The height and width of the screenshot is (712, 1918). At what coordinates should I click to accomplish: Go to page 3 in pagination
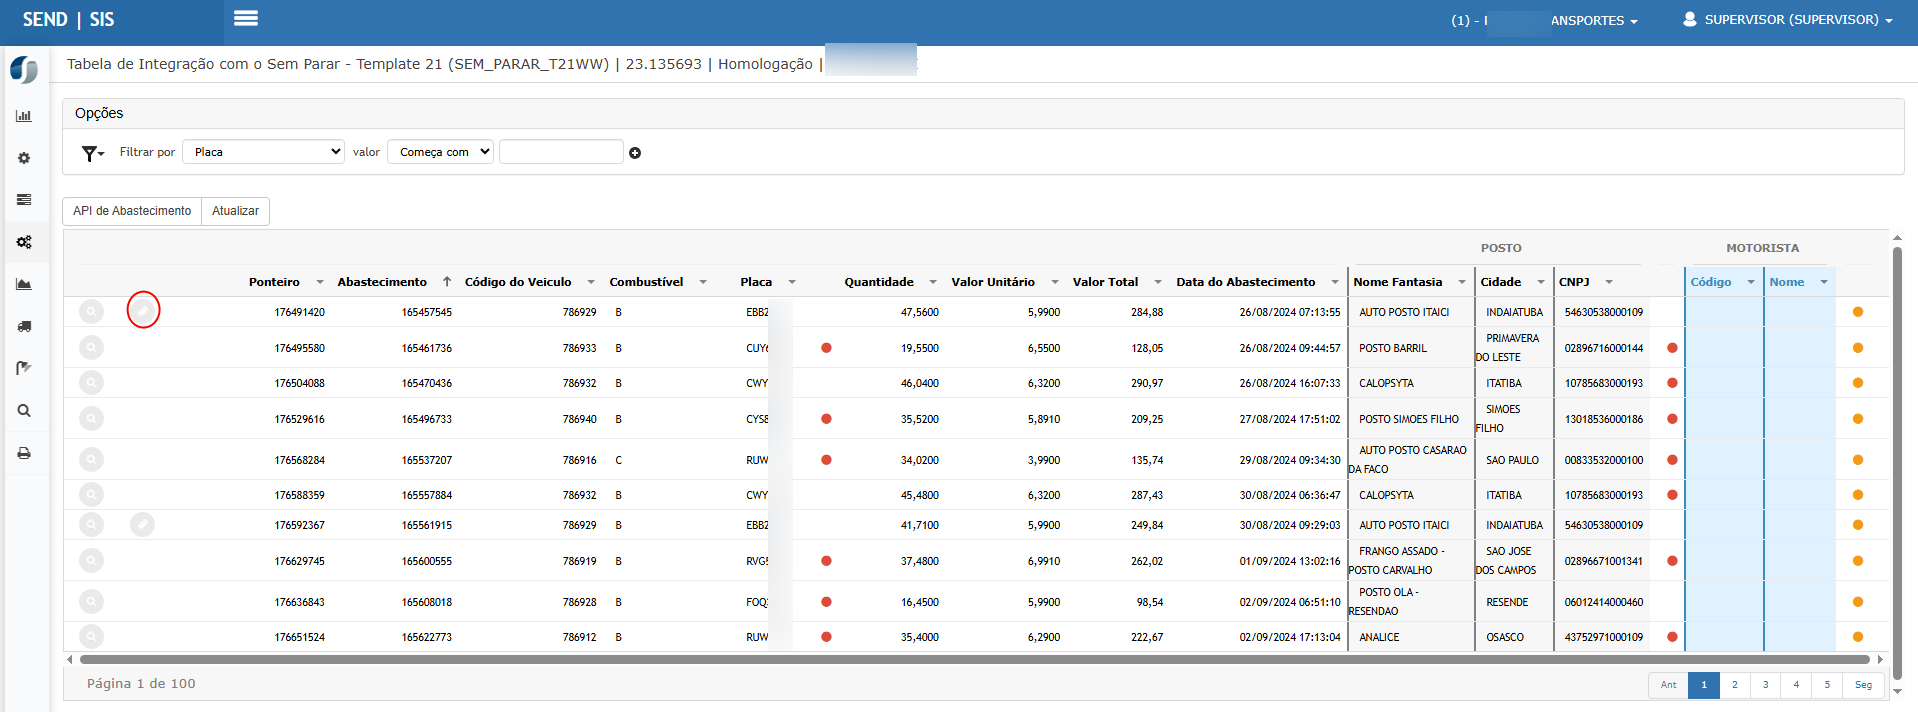(1765, 685)
